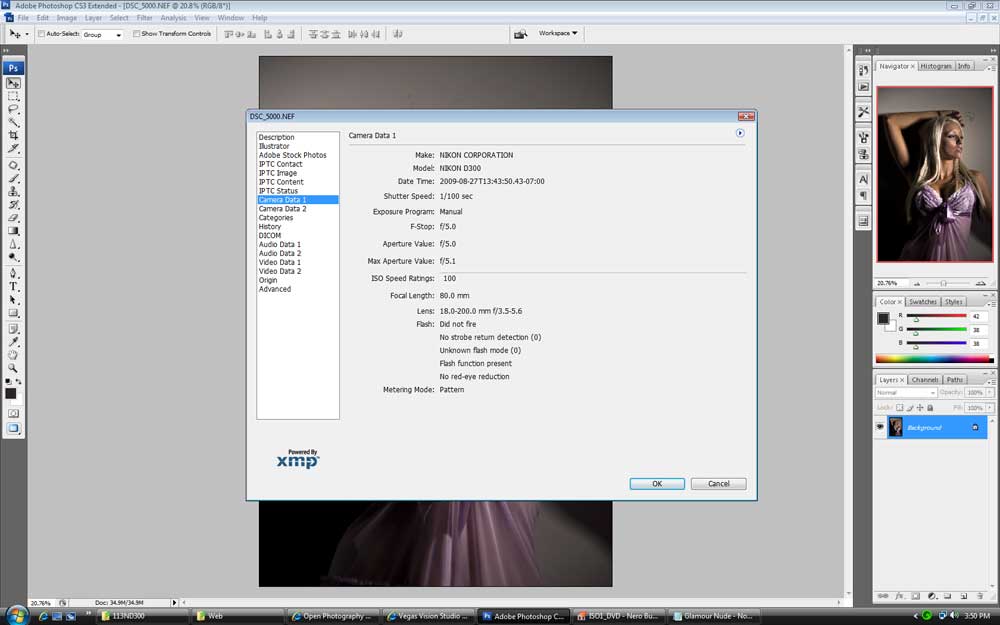Open the Workspace dropdown
The width and height of the screenshot is (1000, 625).
point(558,33)
